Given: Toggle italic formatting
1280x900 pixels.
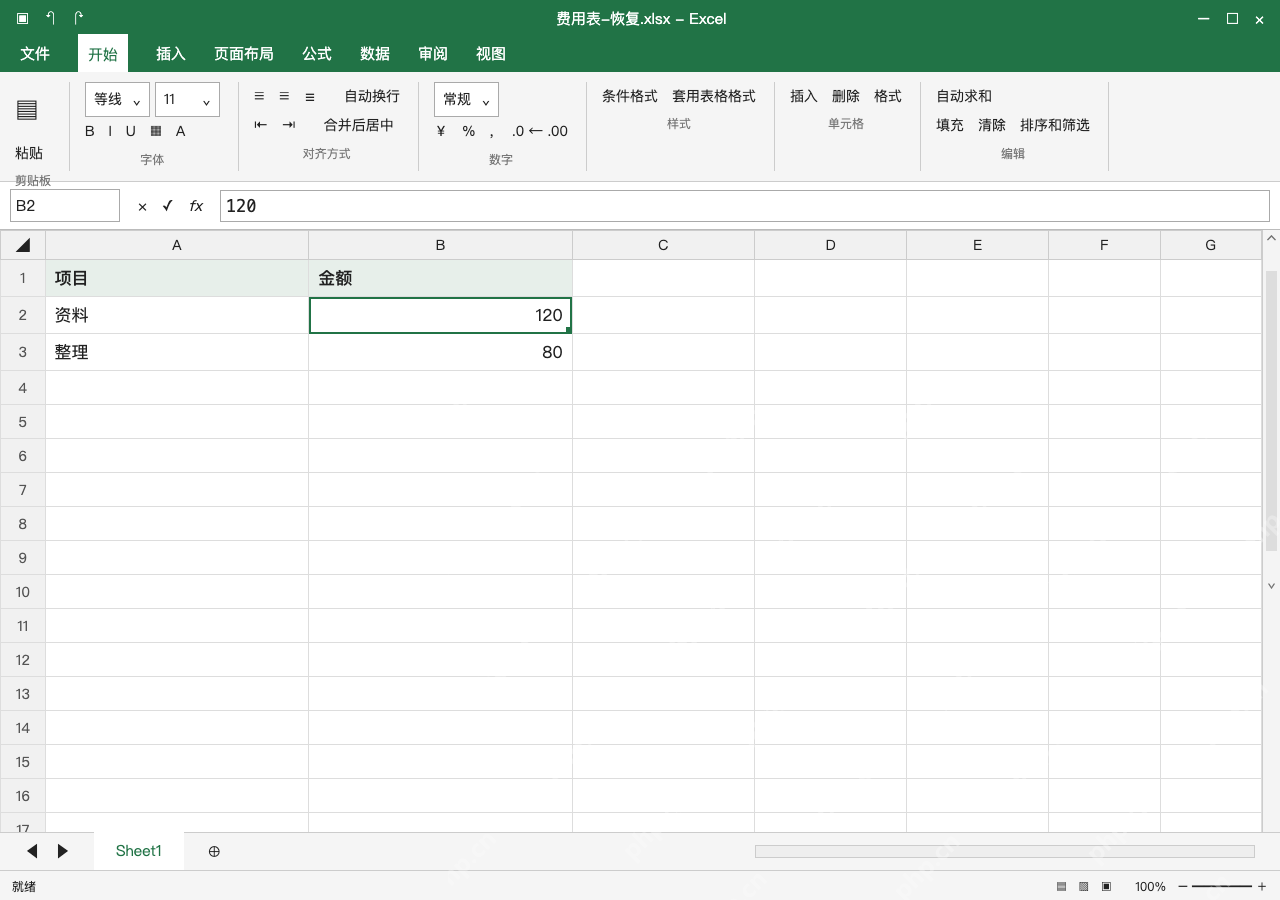Looking at the screenshot, I should point(110,131).
